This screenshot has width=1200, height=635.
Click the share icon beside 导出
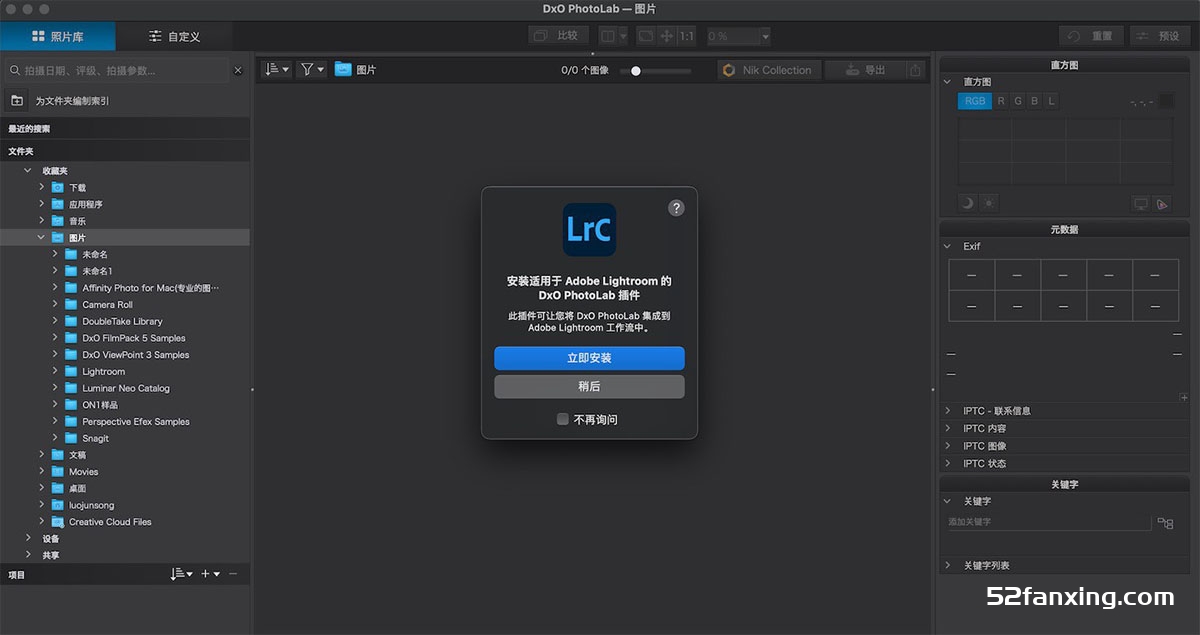pos(916,70)
